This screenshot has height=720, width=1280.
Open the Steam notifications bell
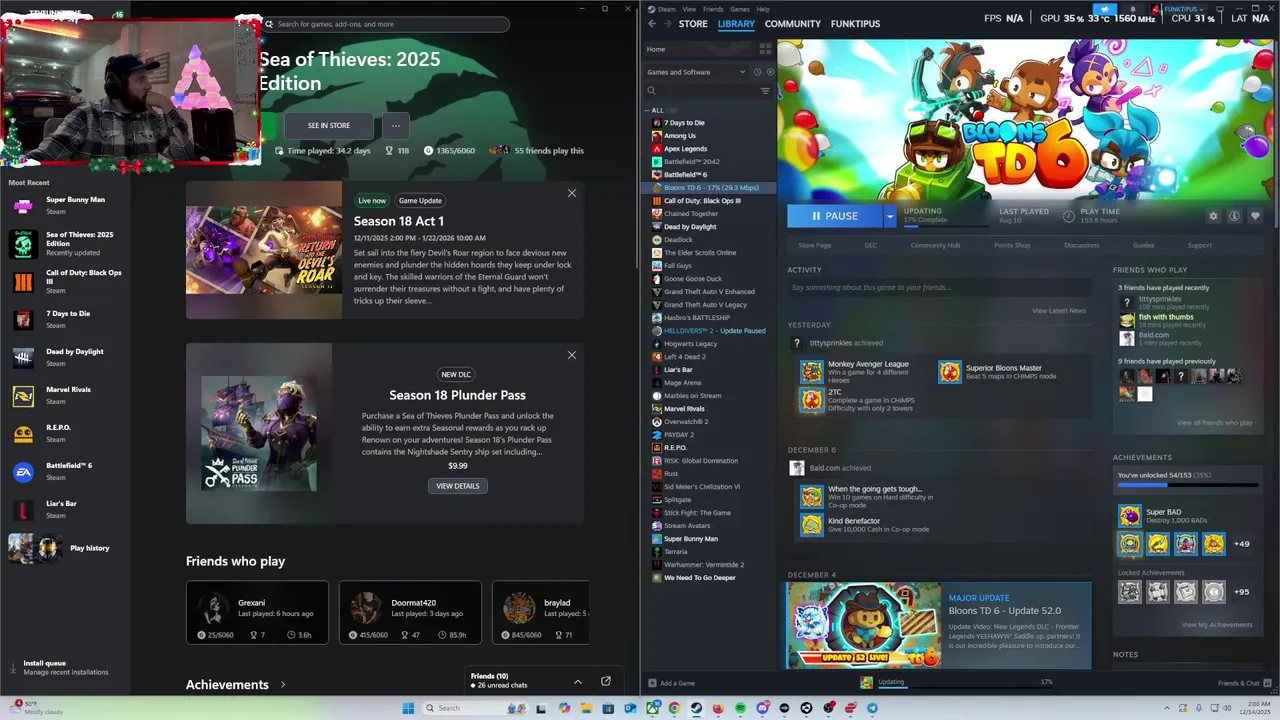point(1132,9)
